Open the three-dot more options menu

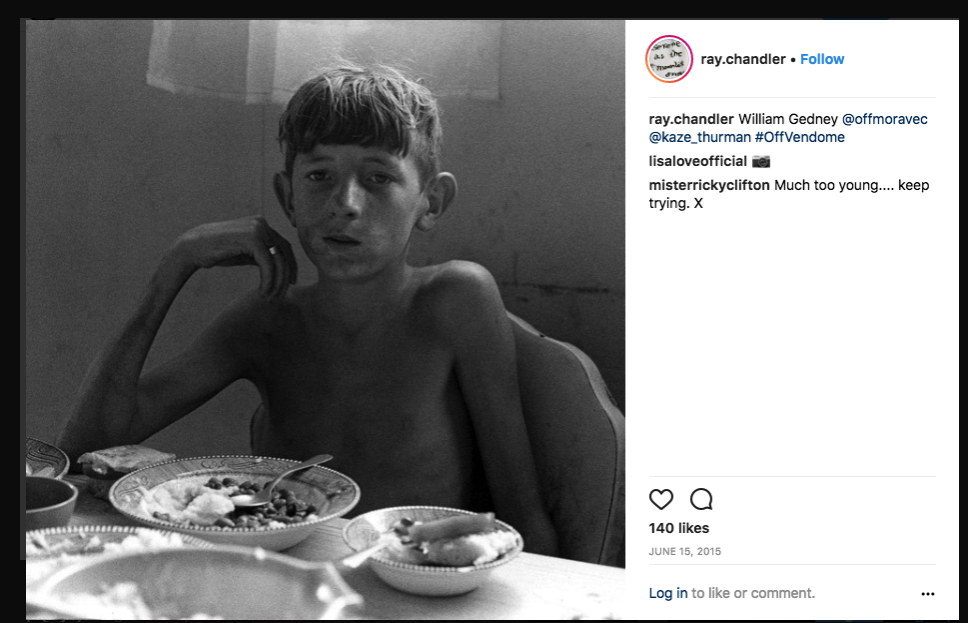927,594
